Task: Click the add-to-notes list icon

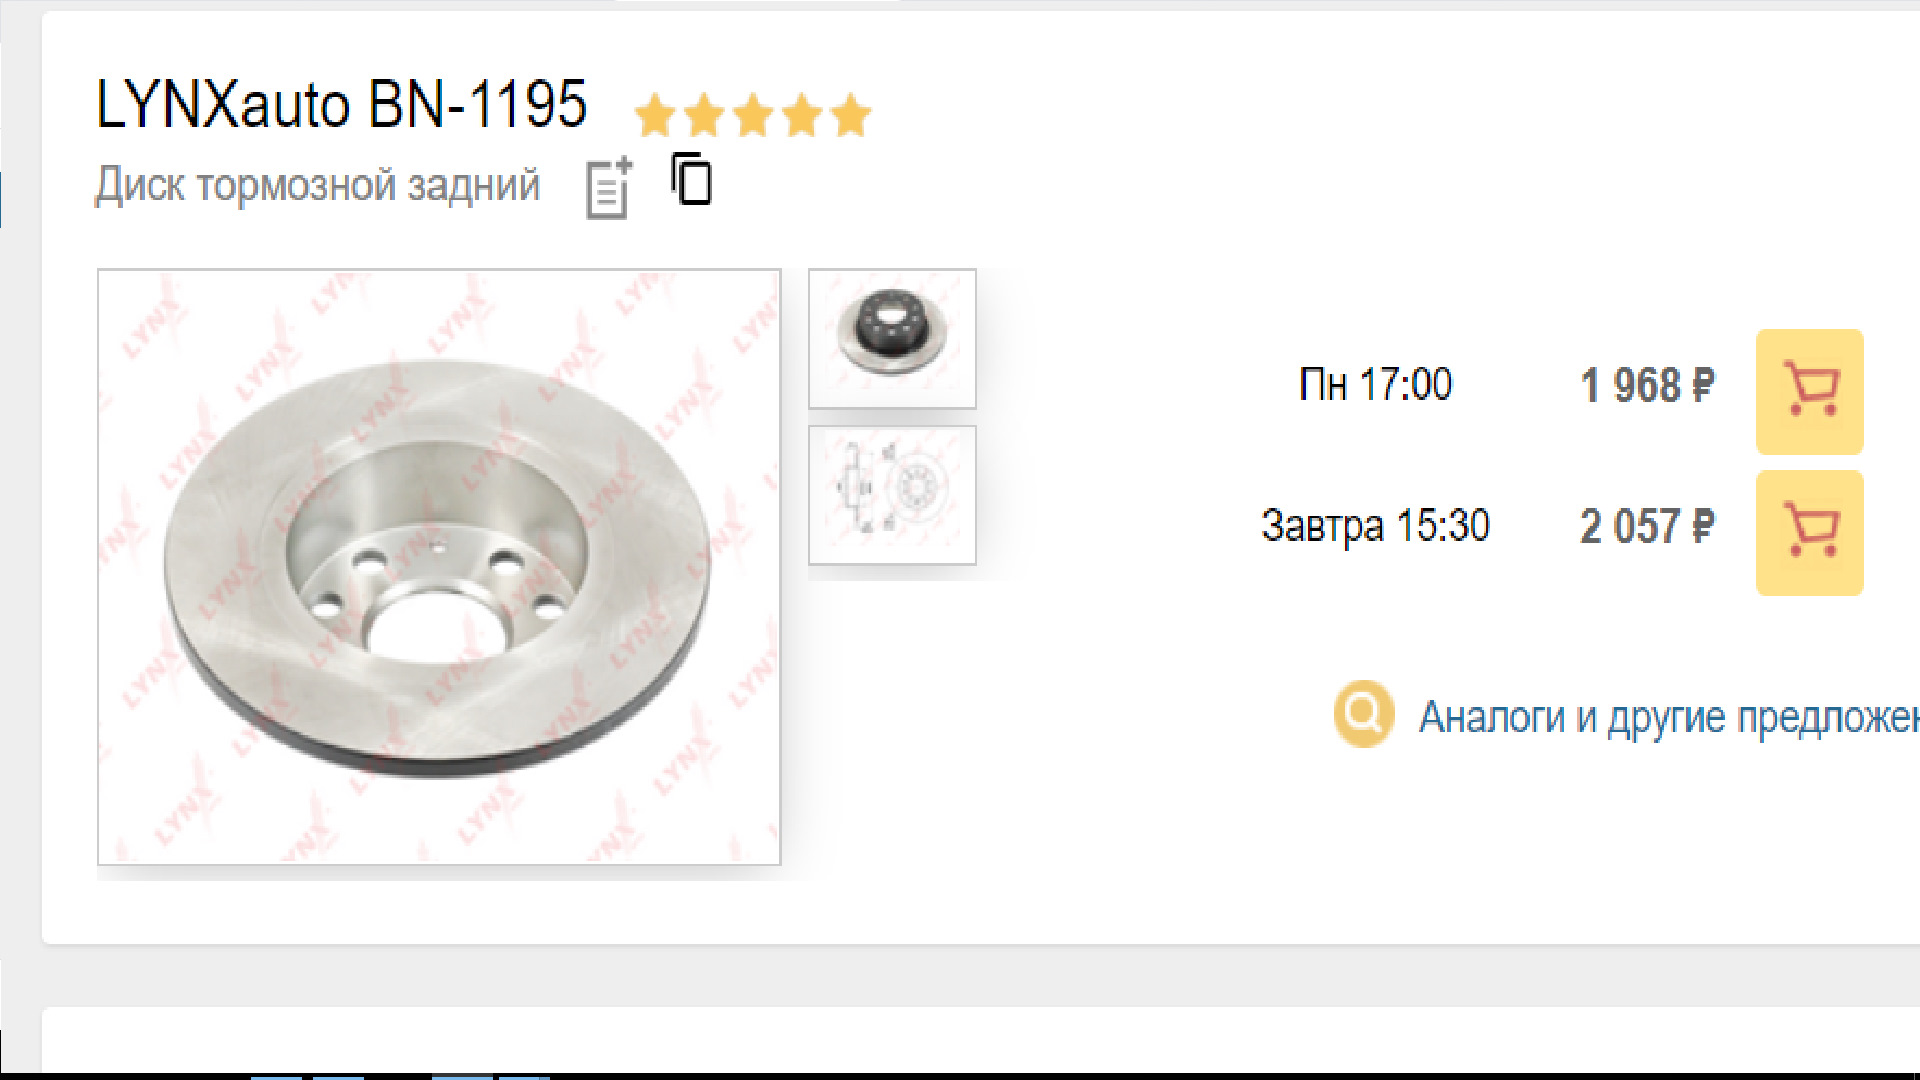Action: [x=609, y=188]
